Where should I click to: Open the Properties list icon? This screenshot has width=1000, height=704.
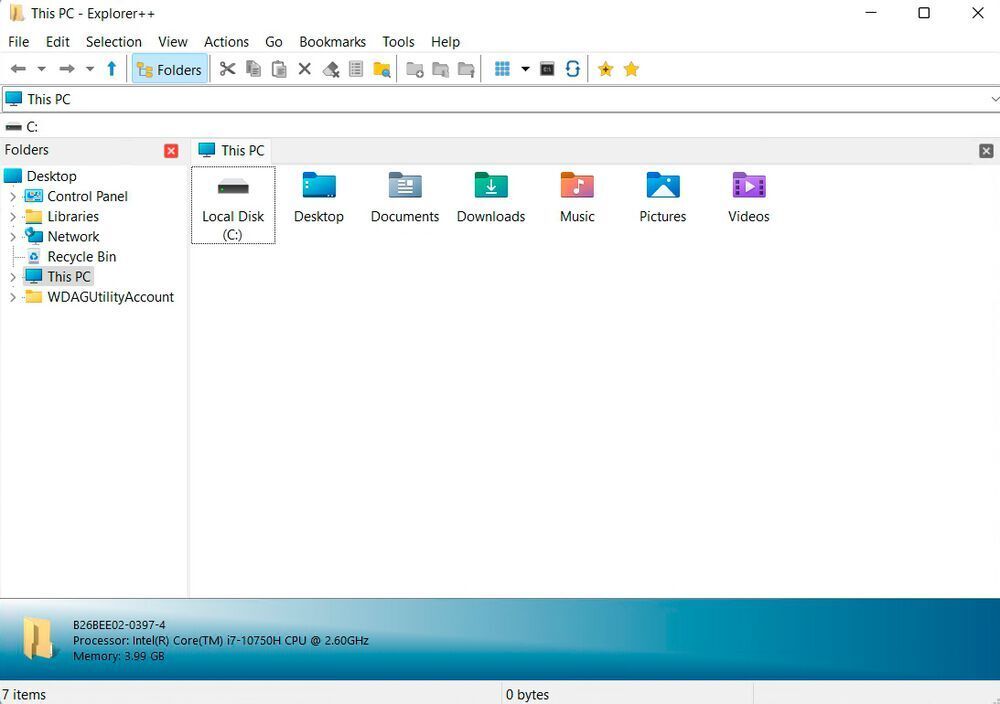(x=356, y=69)
